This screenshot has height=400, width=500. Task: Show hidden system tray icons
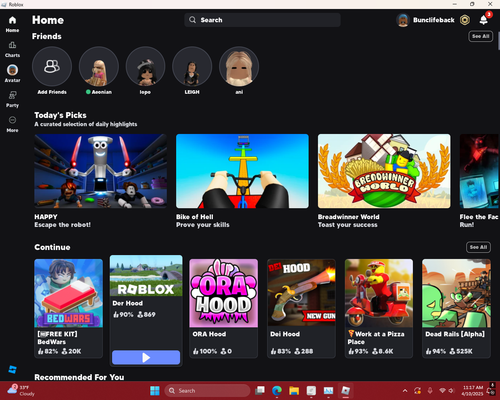pos(405,391)
